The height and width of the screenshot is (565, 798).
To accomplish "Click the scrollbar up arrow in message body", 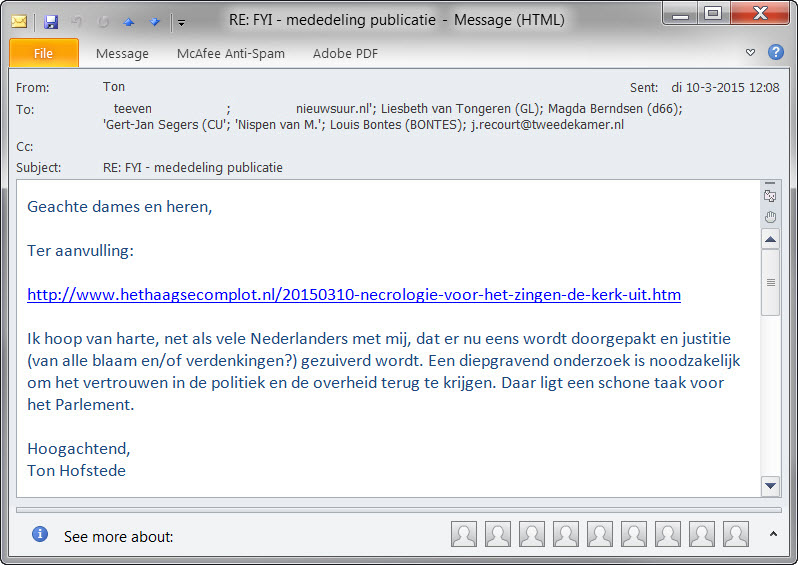I will pos(771,239).
